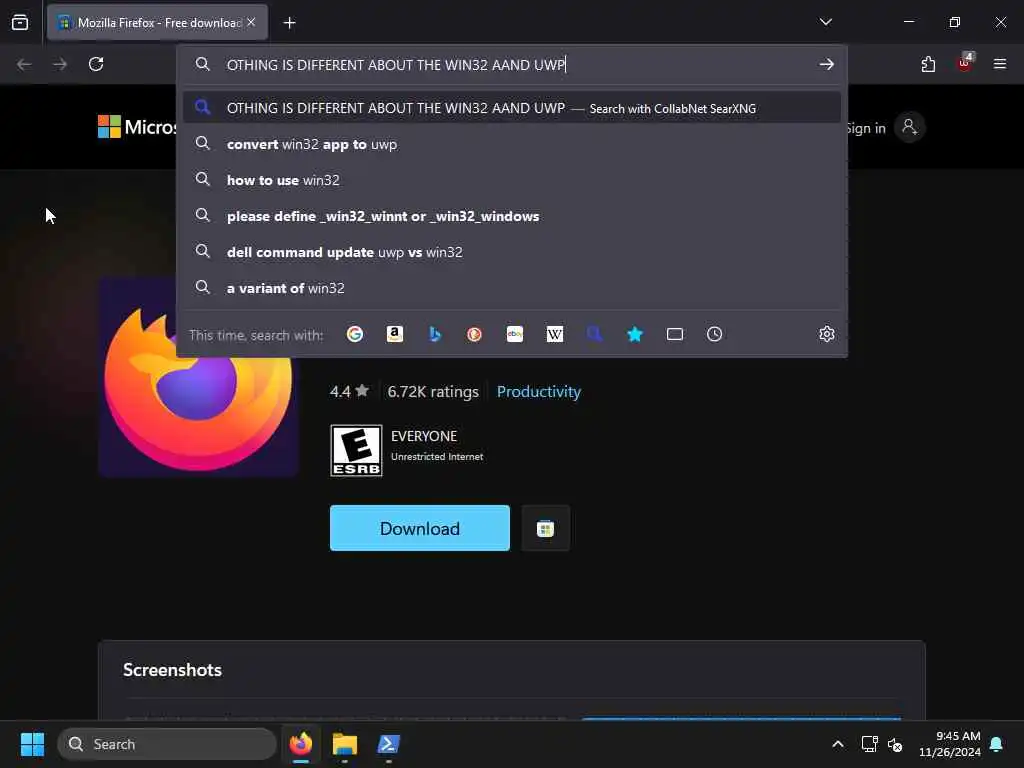Open Firefox from the taskbar
Image resolution: width=1024 pixels, height=768 pixels.
301,744
